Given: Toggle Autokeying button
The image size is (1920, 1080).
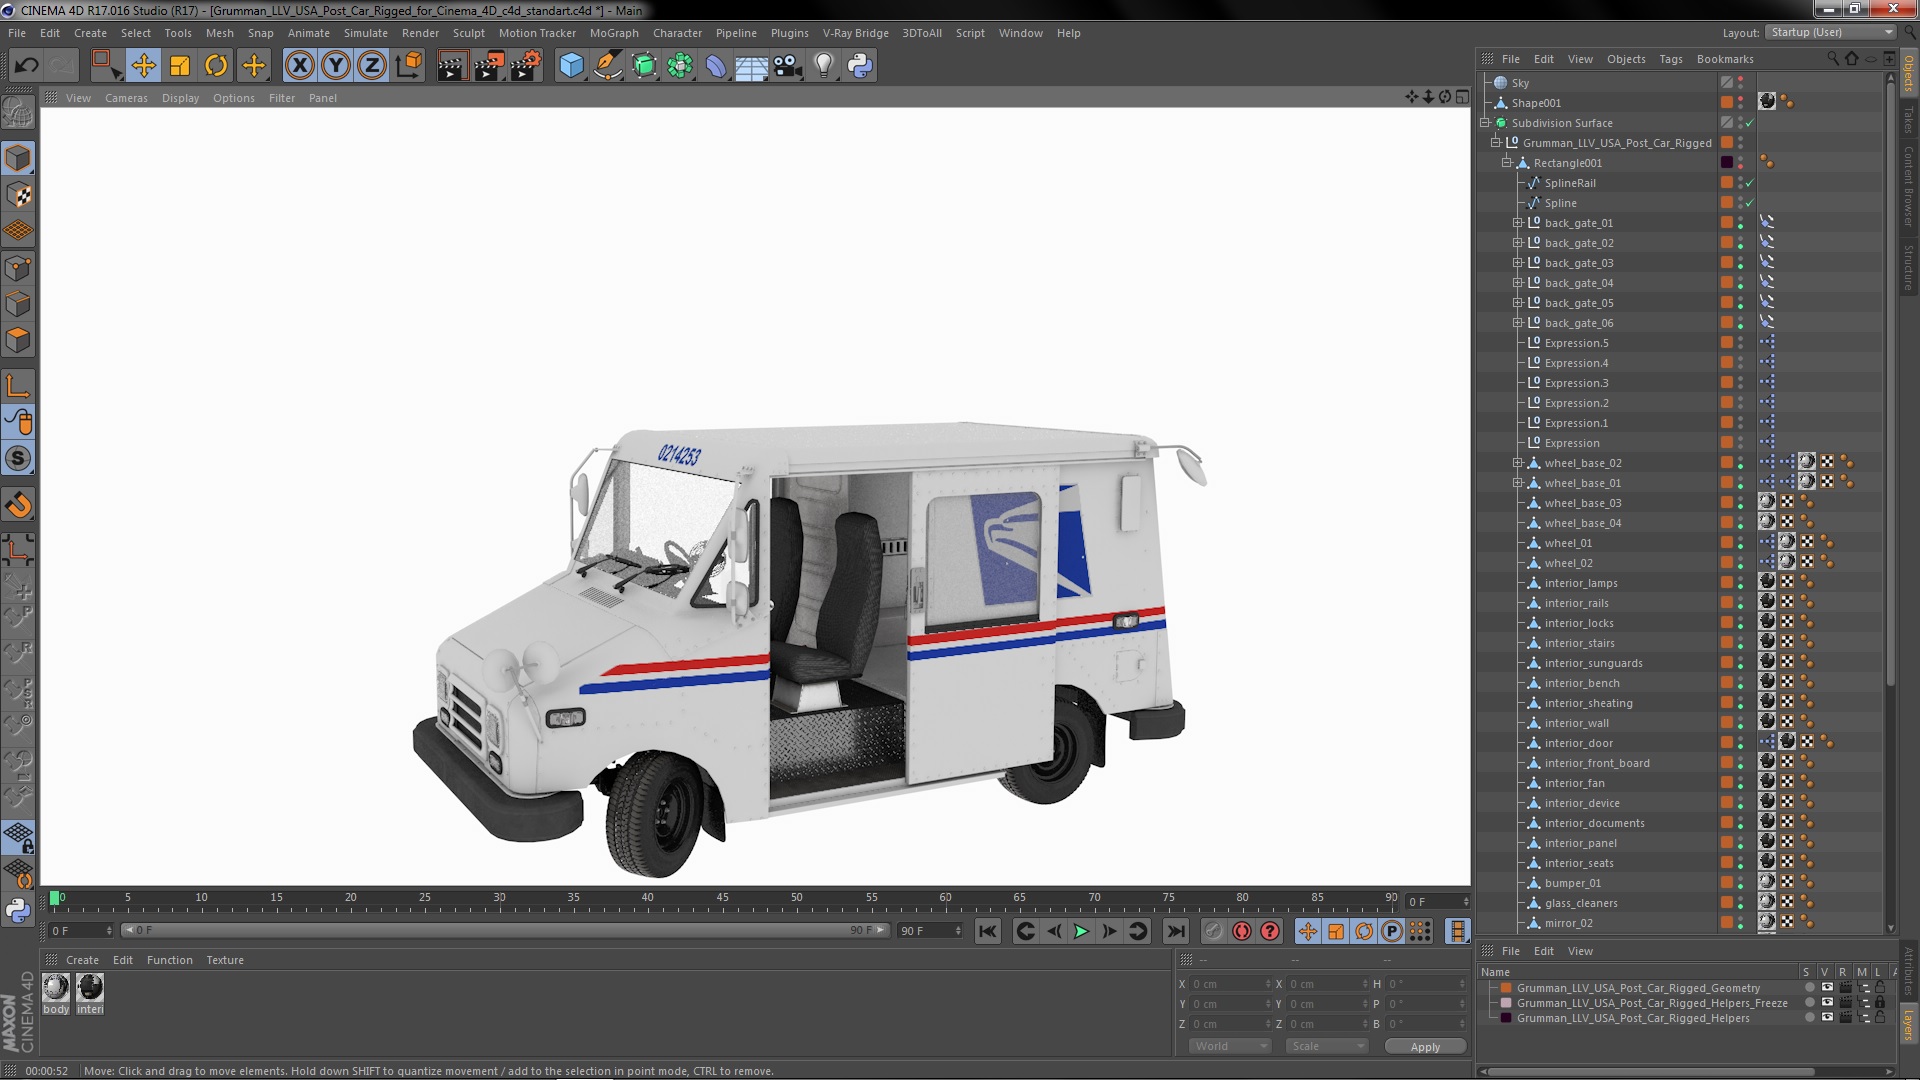Looking at the screenshot, I should (1242, 931).
